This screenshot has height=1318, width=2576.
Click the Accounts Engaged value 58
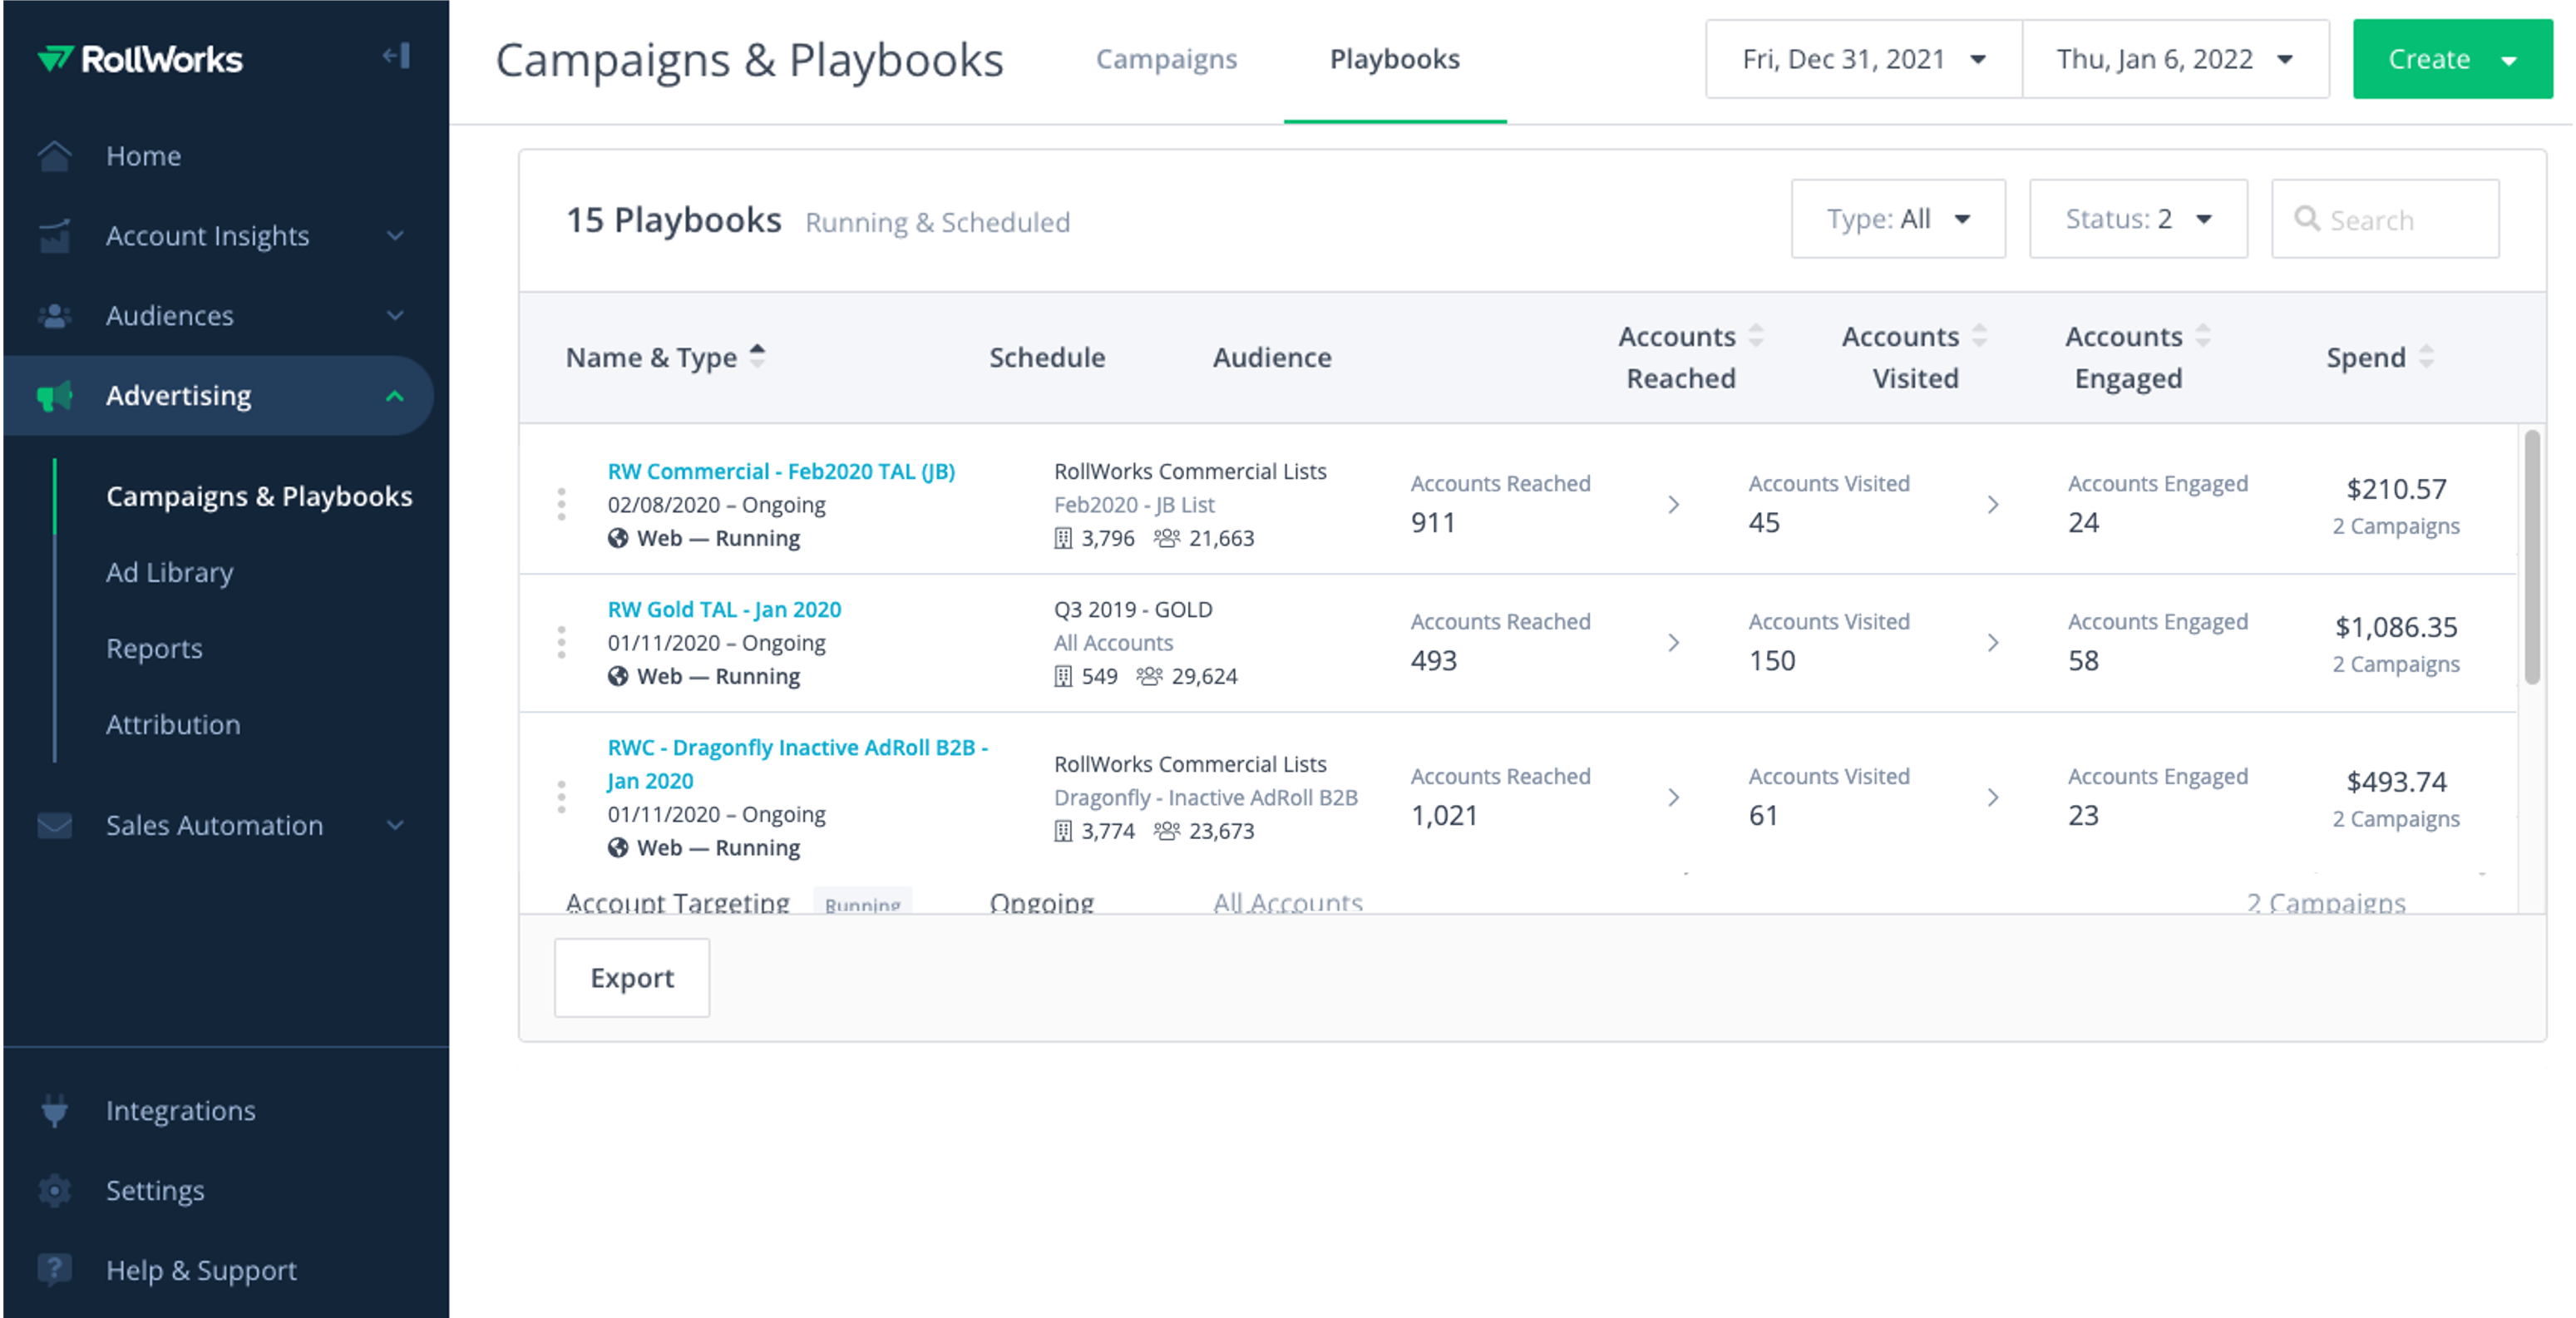[2083, 661]
